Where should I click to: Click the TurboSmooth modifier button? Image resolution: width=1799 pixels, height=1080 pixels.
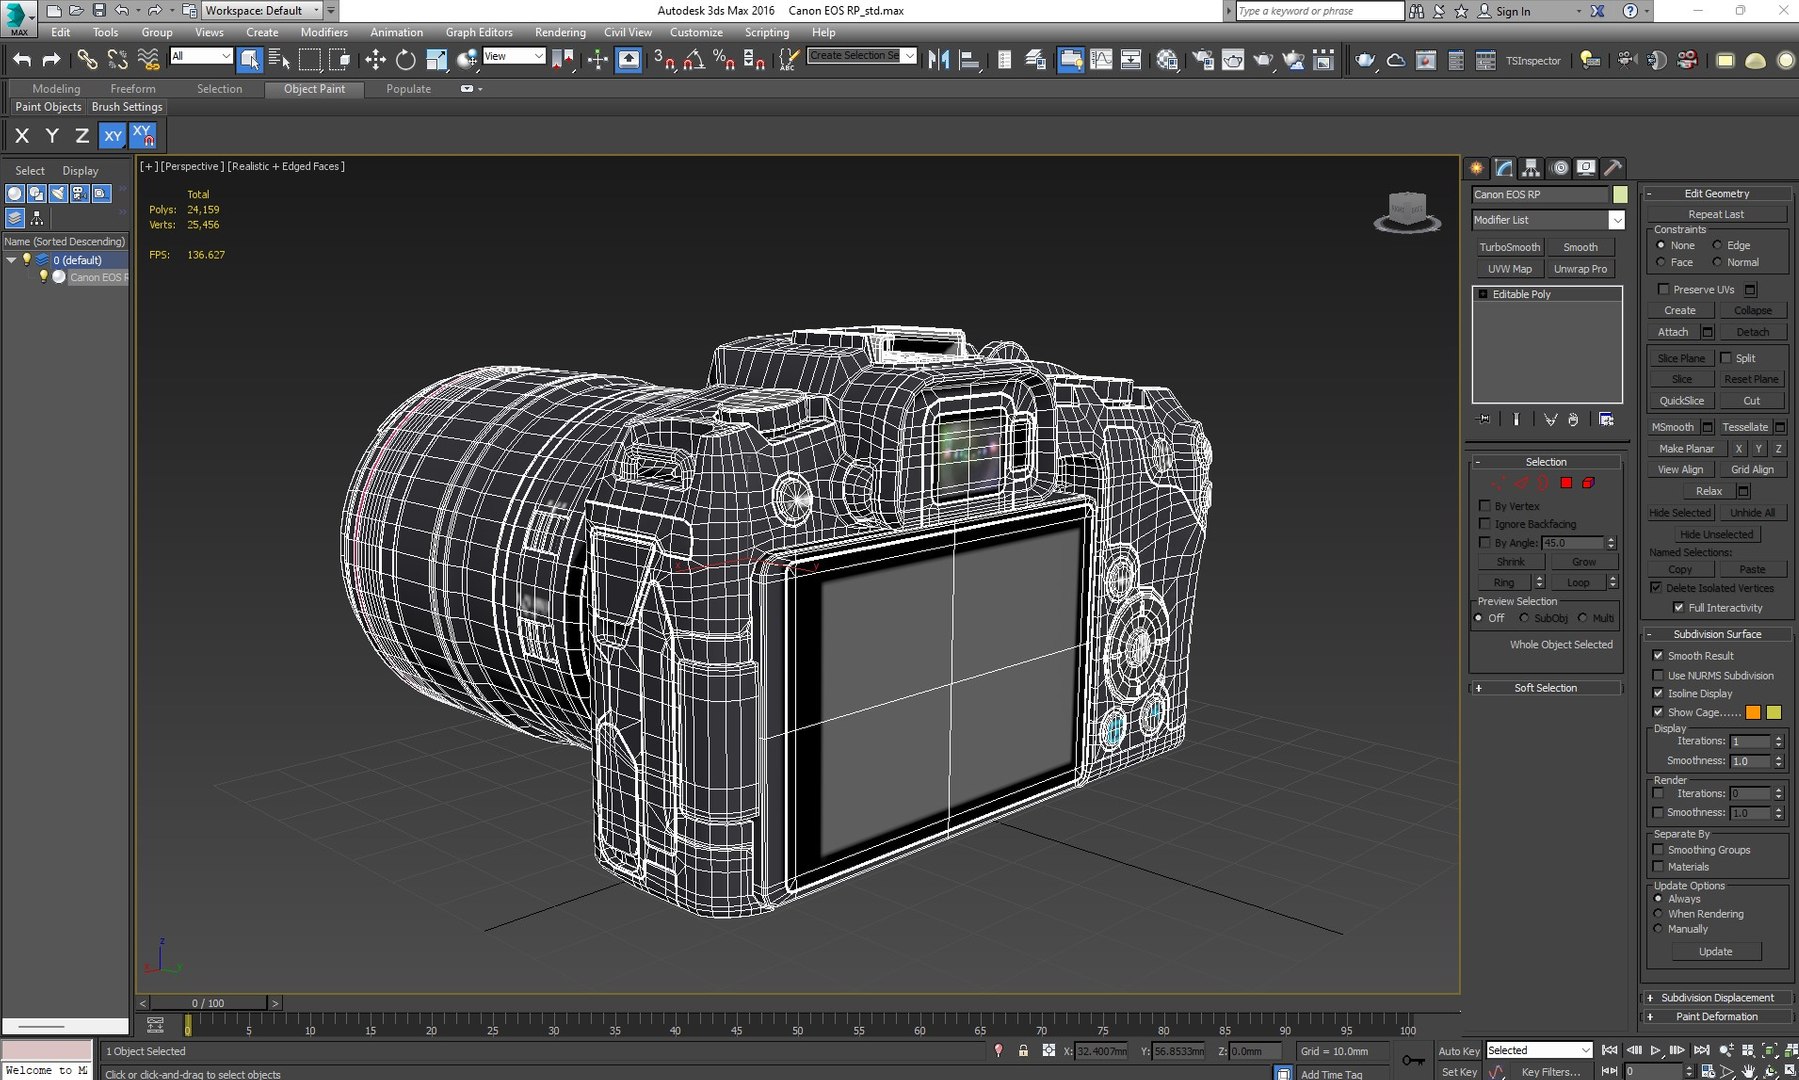point(1510,247)
